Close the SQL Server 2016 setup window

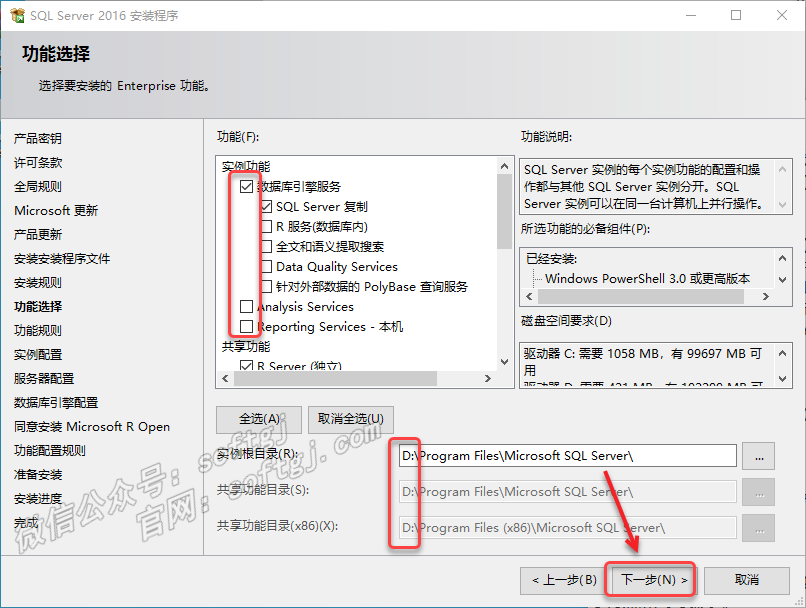[782, 15]
